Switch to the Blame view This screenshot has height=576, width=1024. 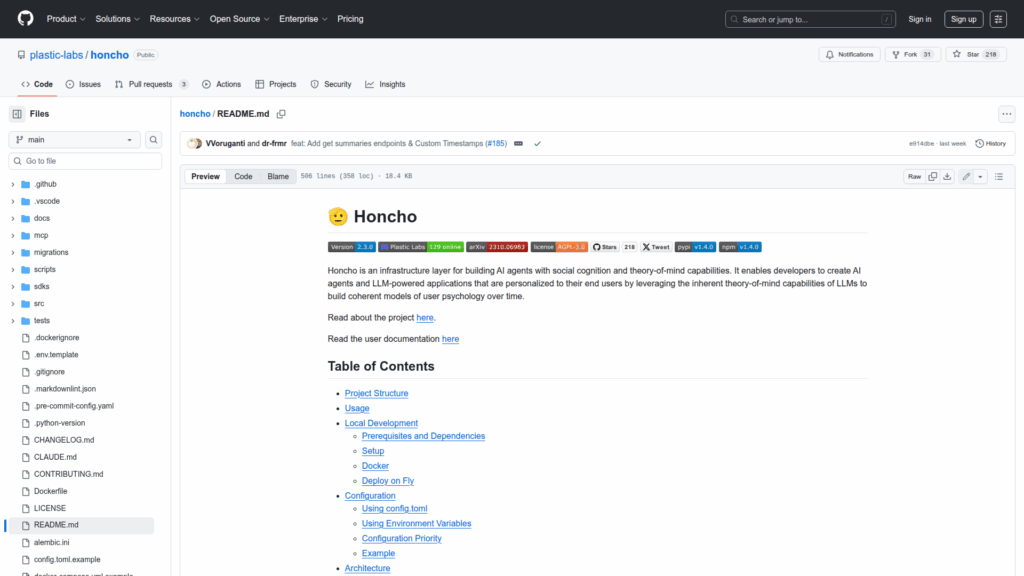click(x=278, y=176)
